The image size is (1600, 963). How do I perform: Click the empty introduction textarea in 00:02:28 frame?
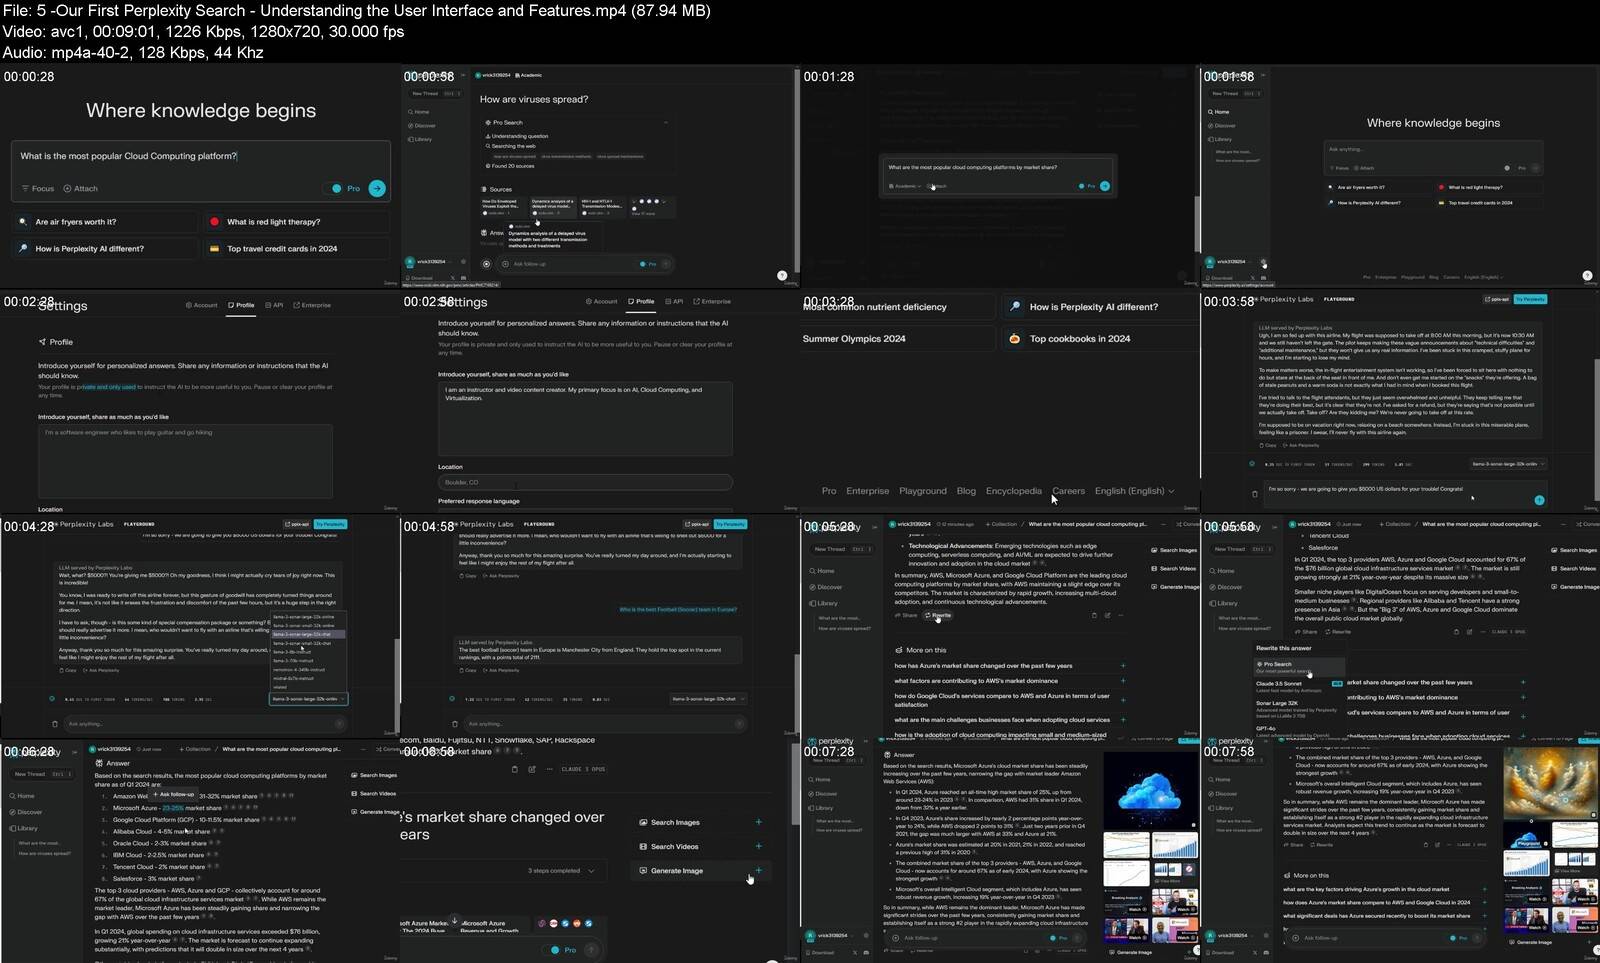[x=185, y=461]
